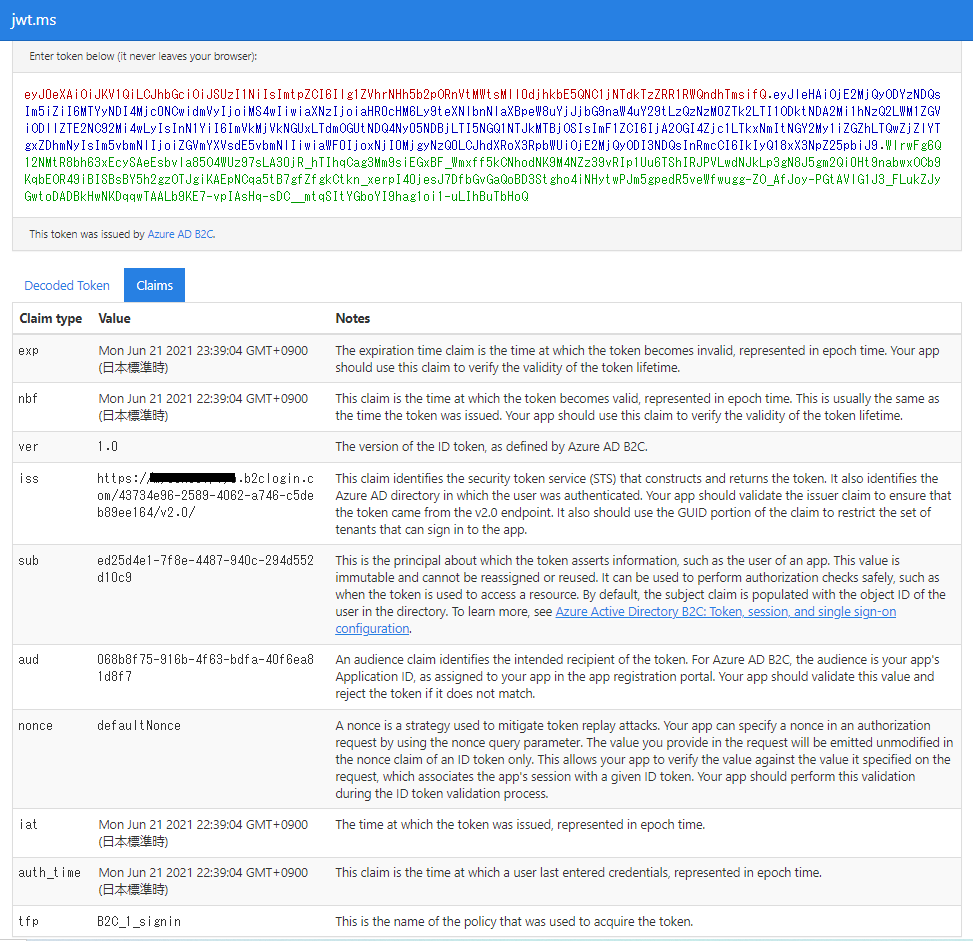
Task: Click the ver claim type cell
Action: (x=29, y=447)
